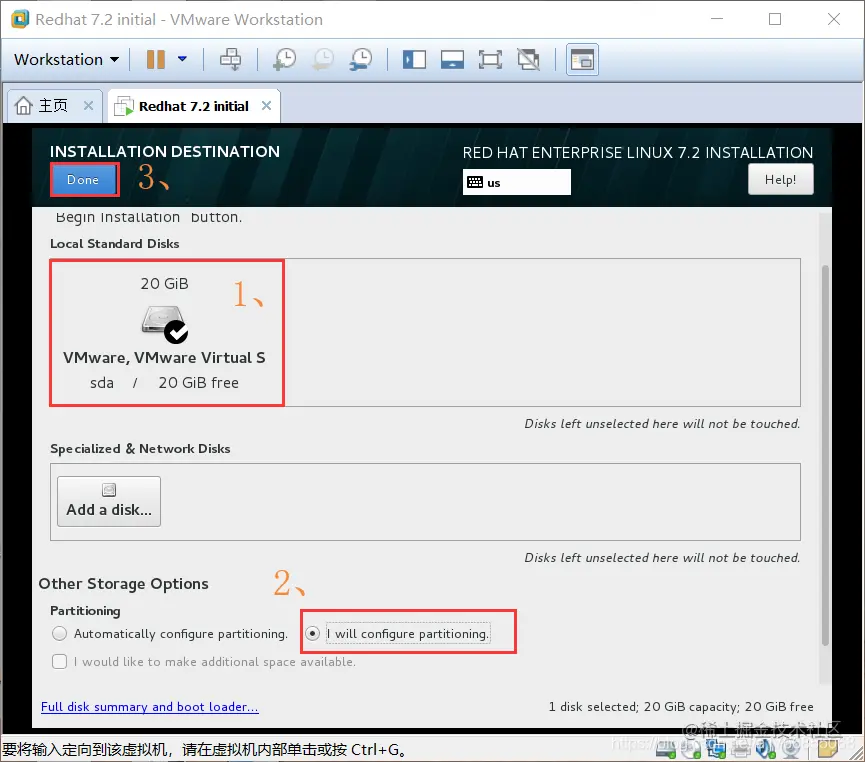Click the console view icon

[x=582, y=59]
